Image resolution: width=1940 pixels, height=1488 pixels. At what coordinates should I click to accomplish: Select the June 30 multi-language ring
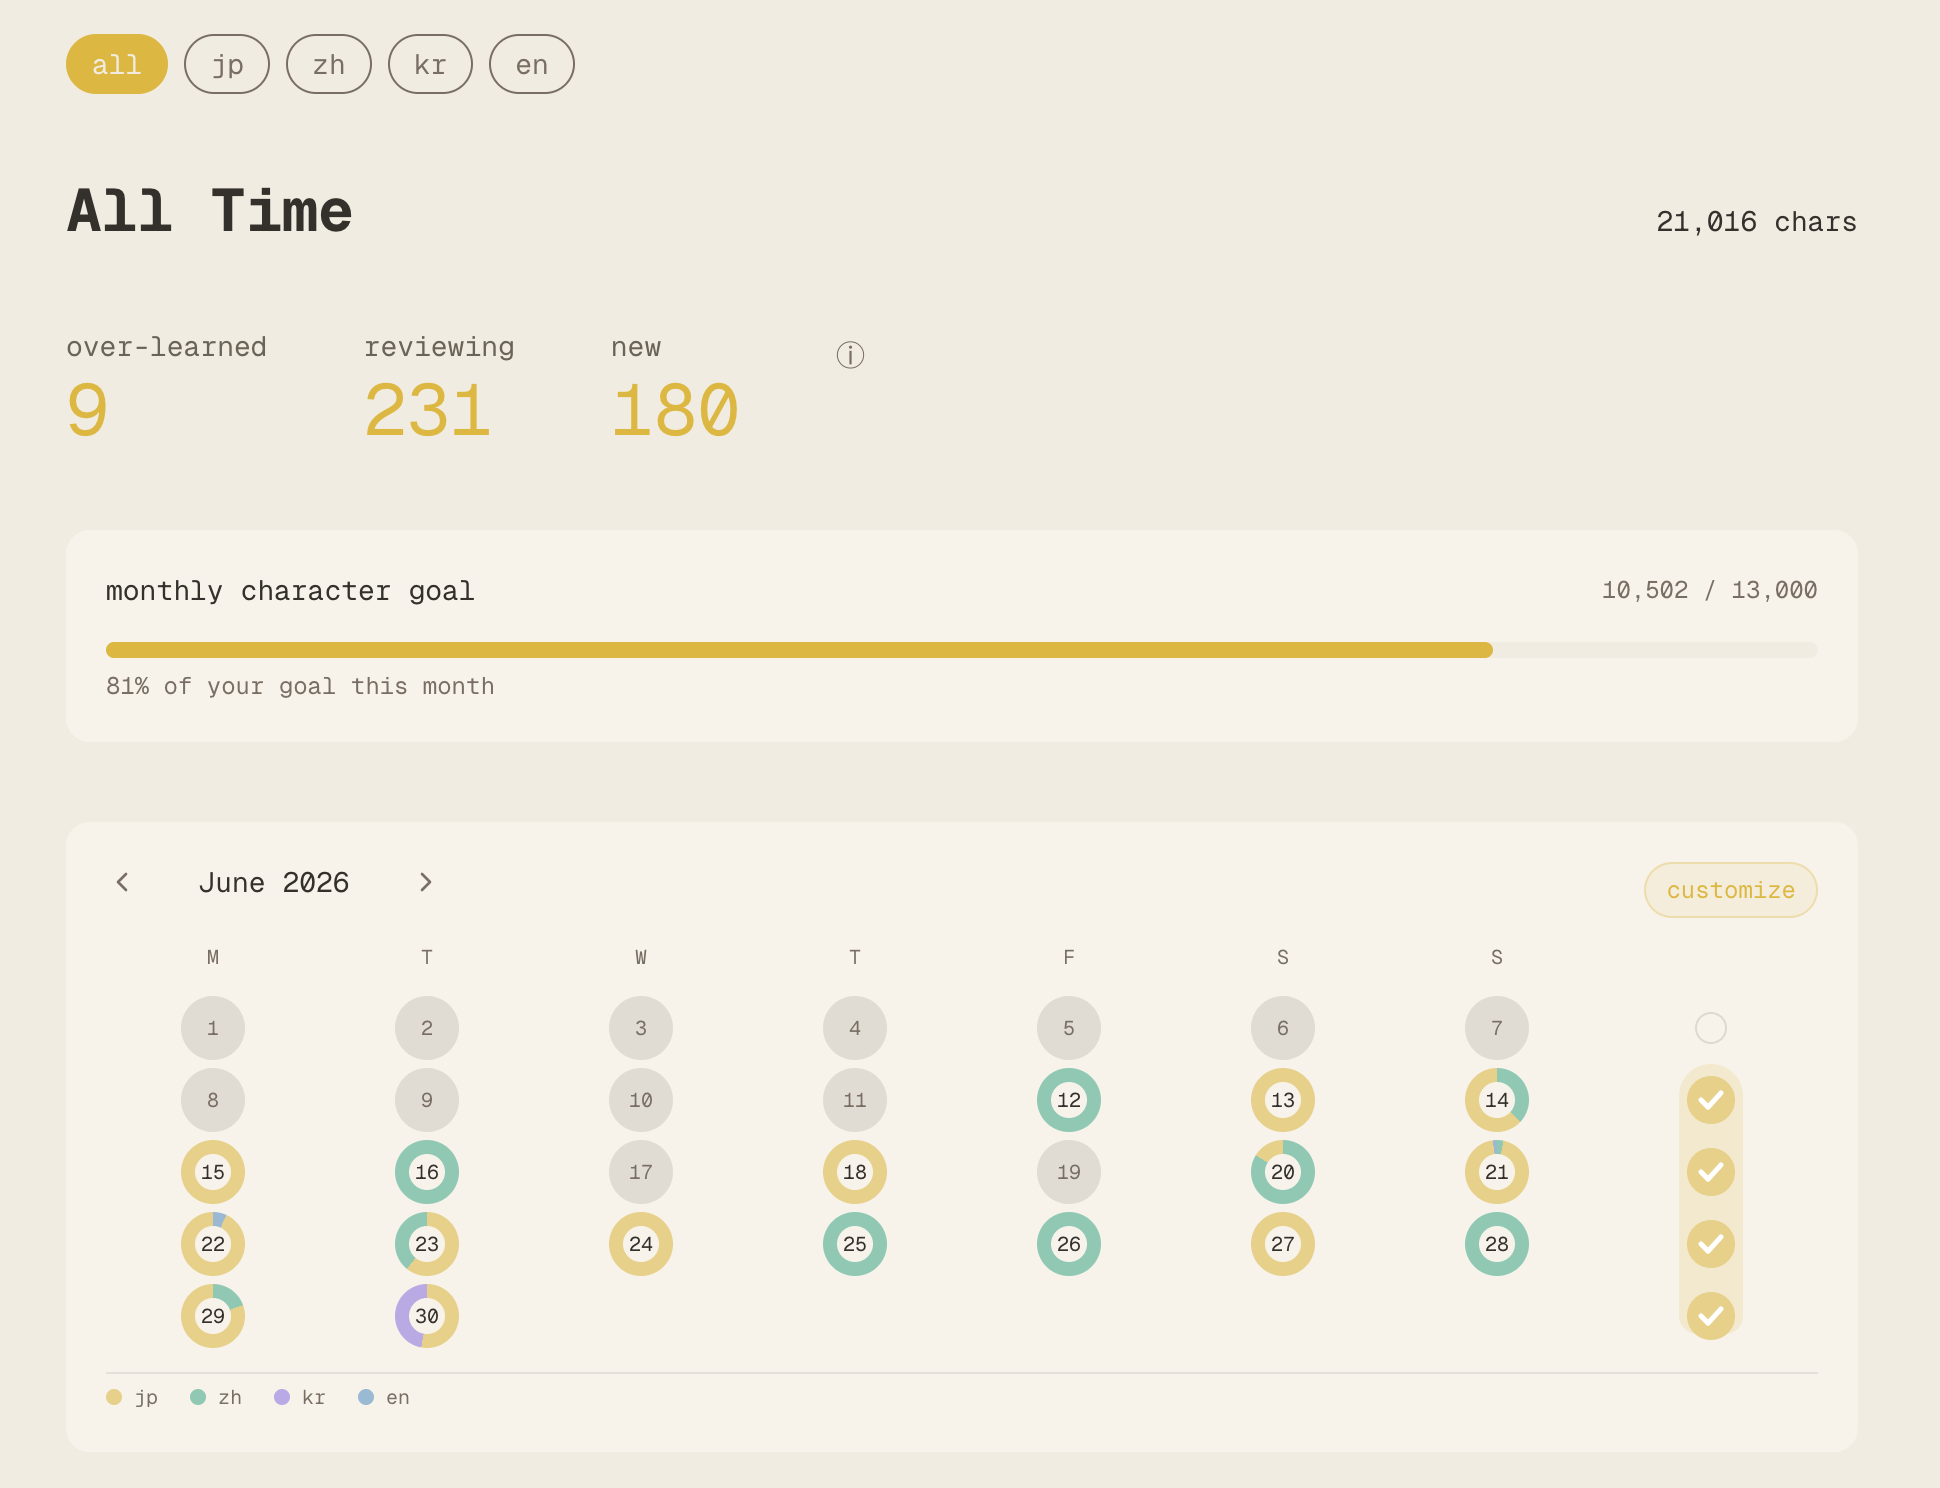427,1316
